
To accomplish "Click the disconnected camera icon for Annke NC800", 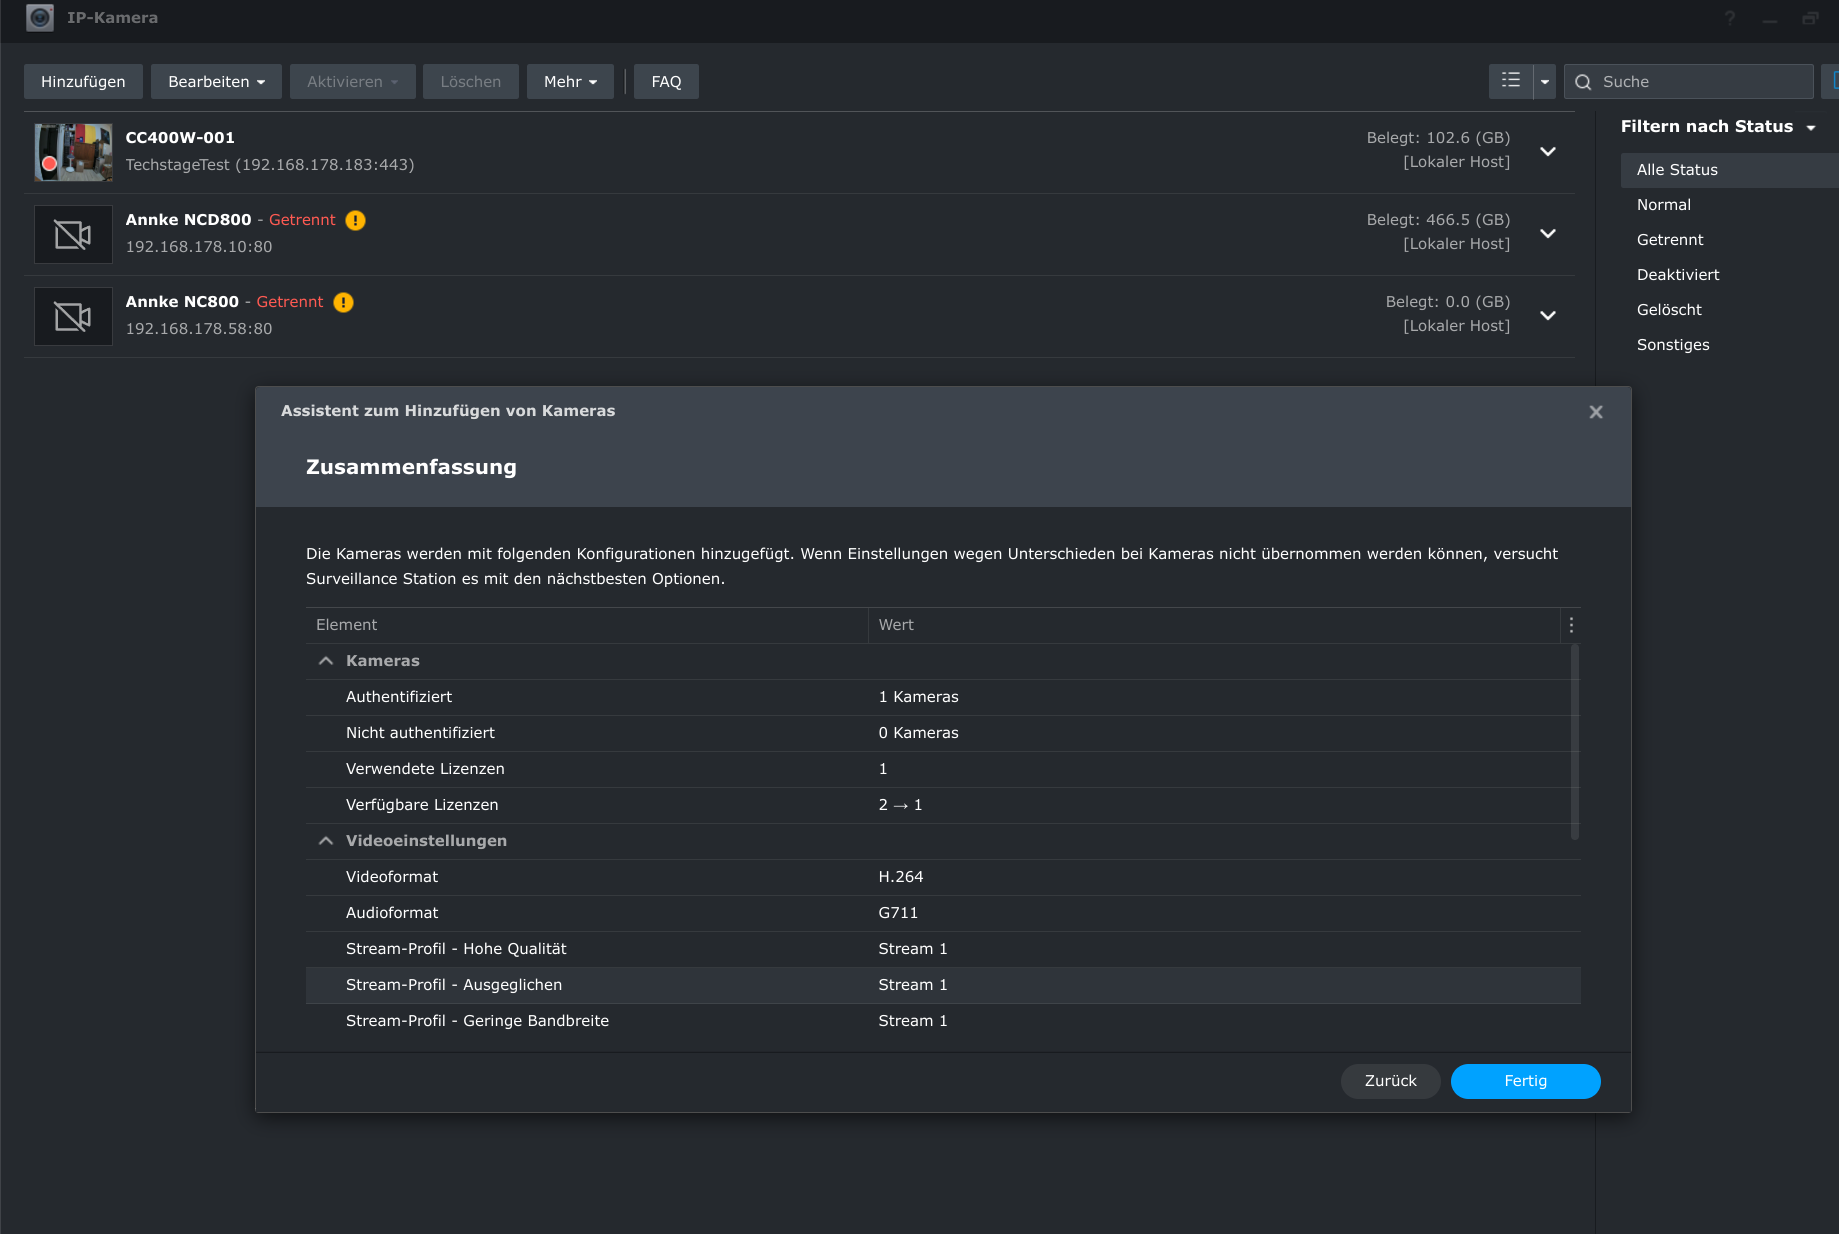I will tap(73, 316).
